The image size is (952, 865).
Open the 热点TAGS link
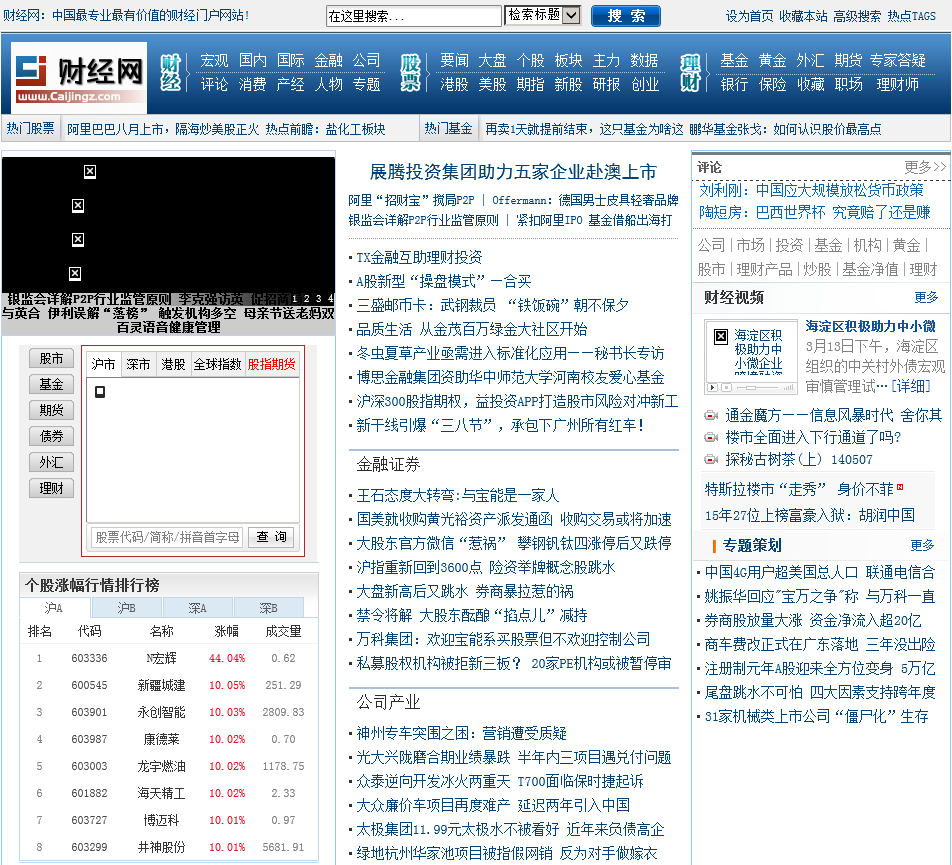[911, 16]
